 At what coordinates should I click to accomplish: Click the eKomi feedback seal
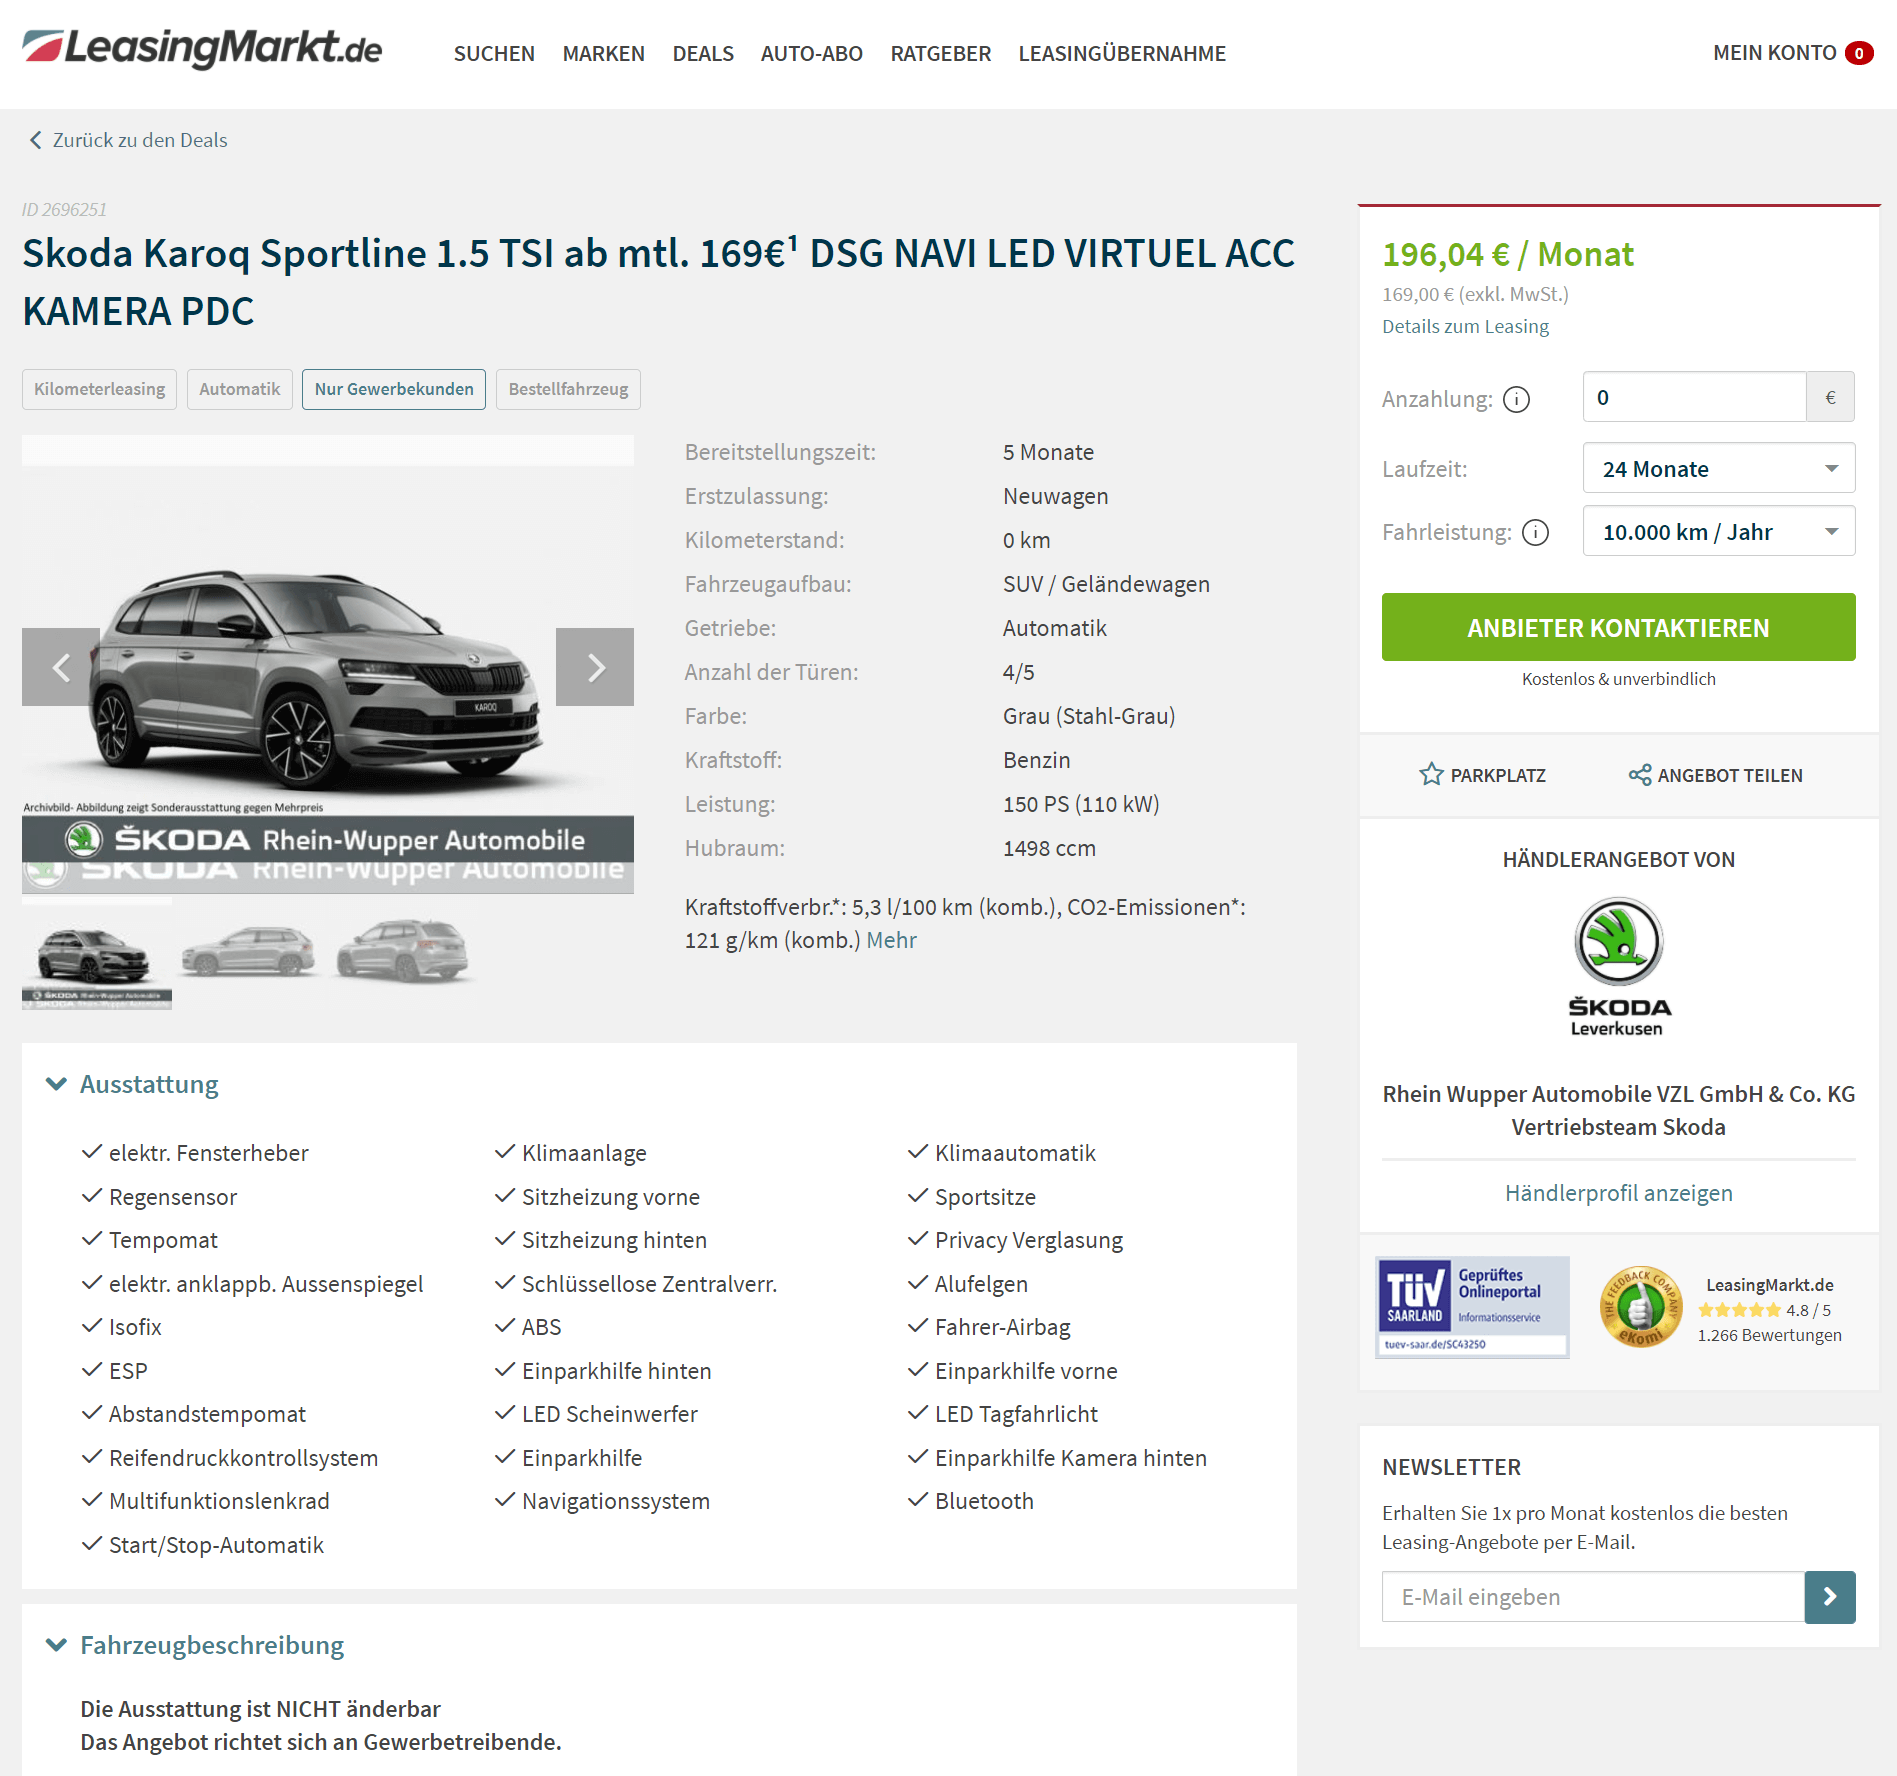coord(1640,1307)
